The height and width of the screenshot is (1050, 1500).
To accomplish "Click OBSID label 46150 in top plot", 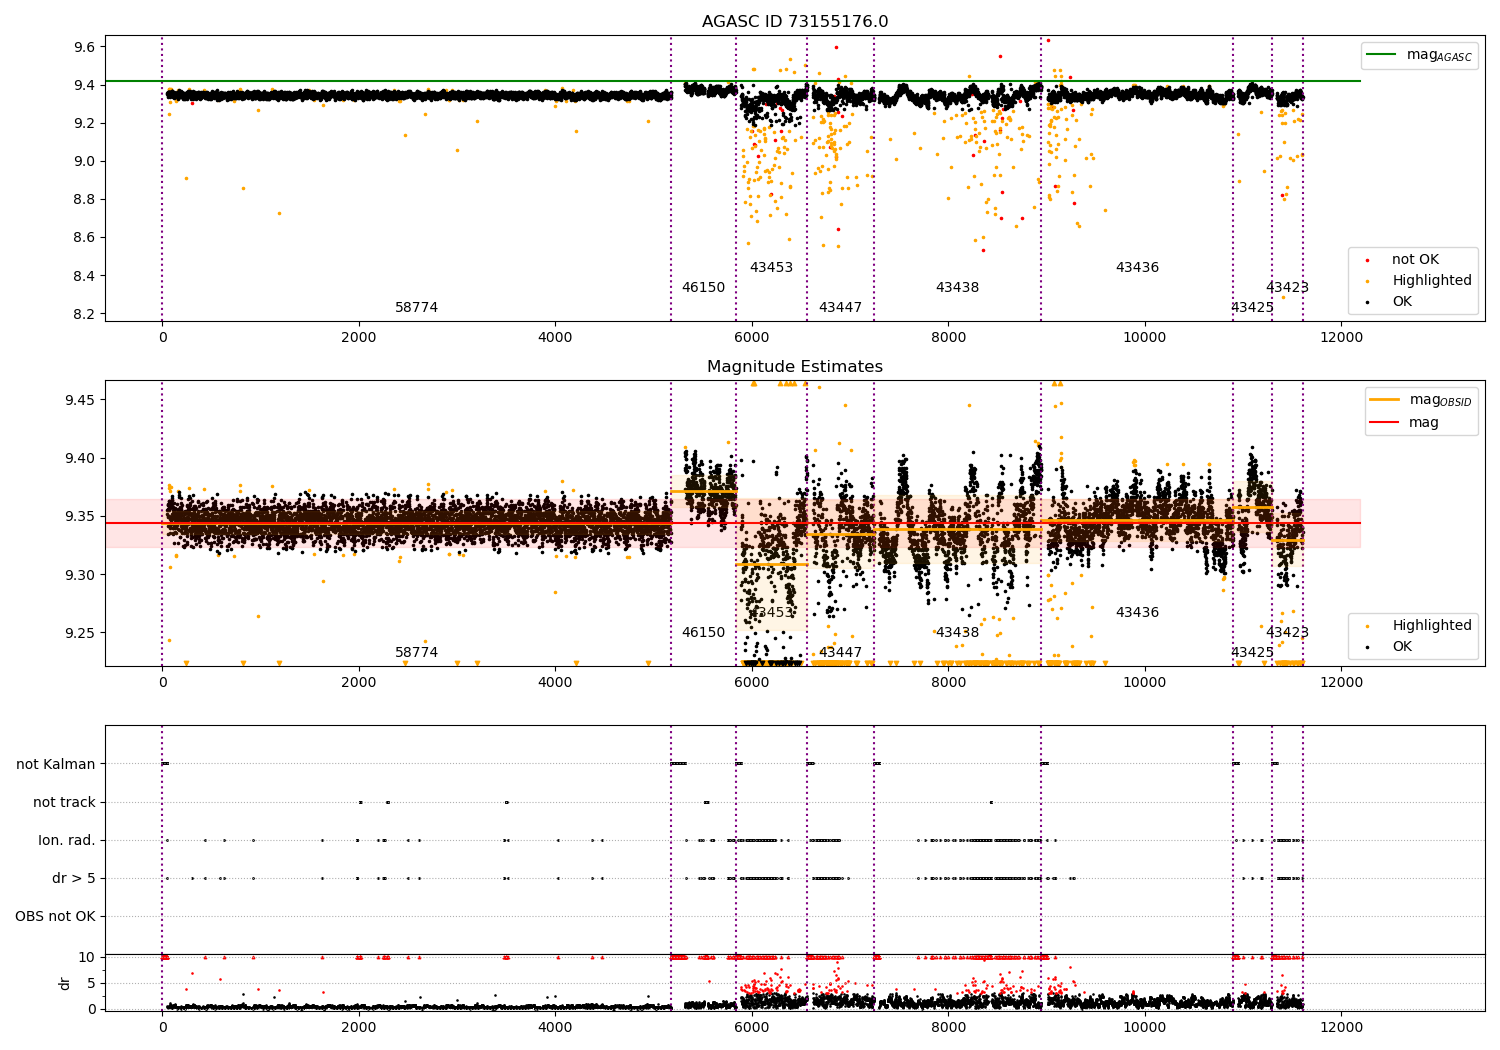I will (x=703, y=288).
